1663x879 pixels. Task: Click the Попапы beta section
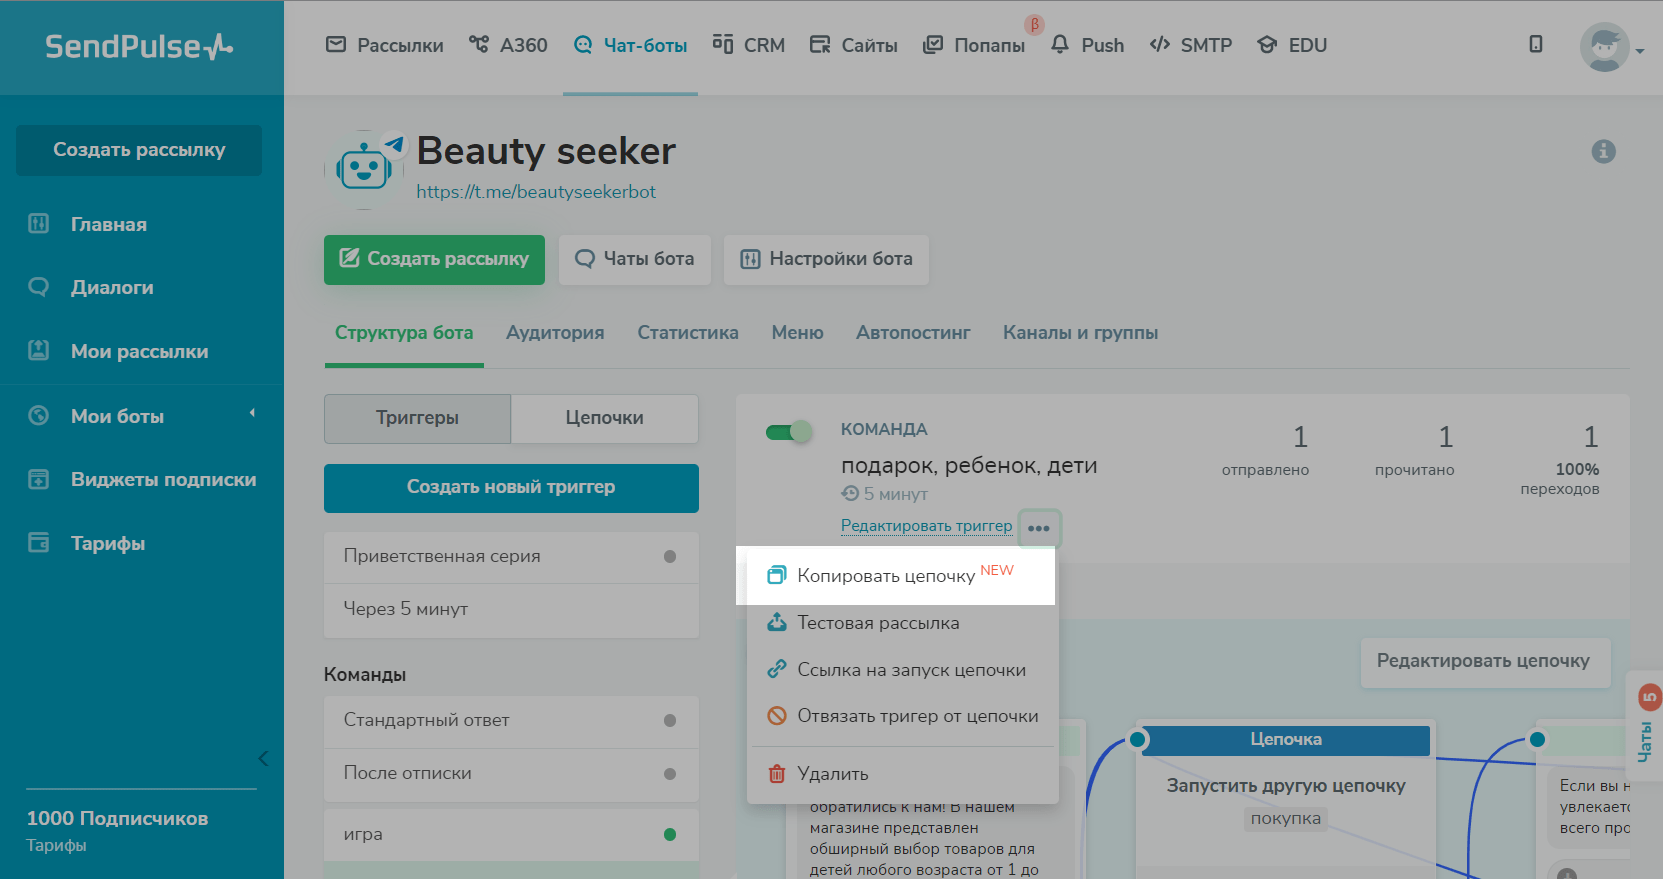(x=975, y=45)
